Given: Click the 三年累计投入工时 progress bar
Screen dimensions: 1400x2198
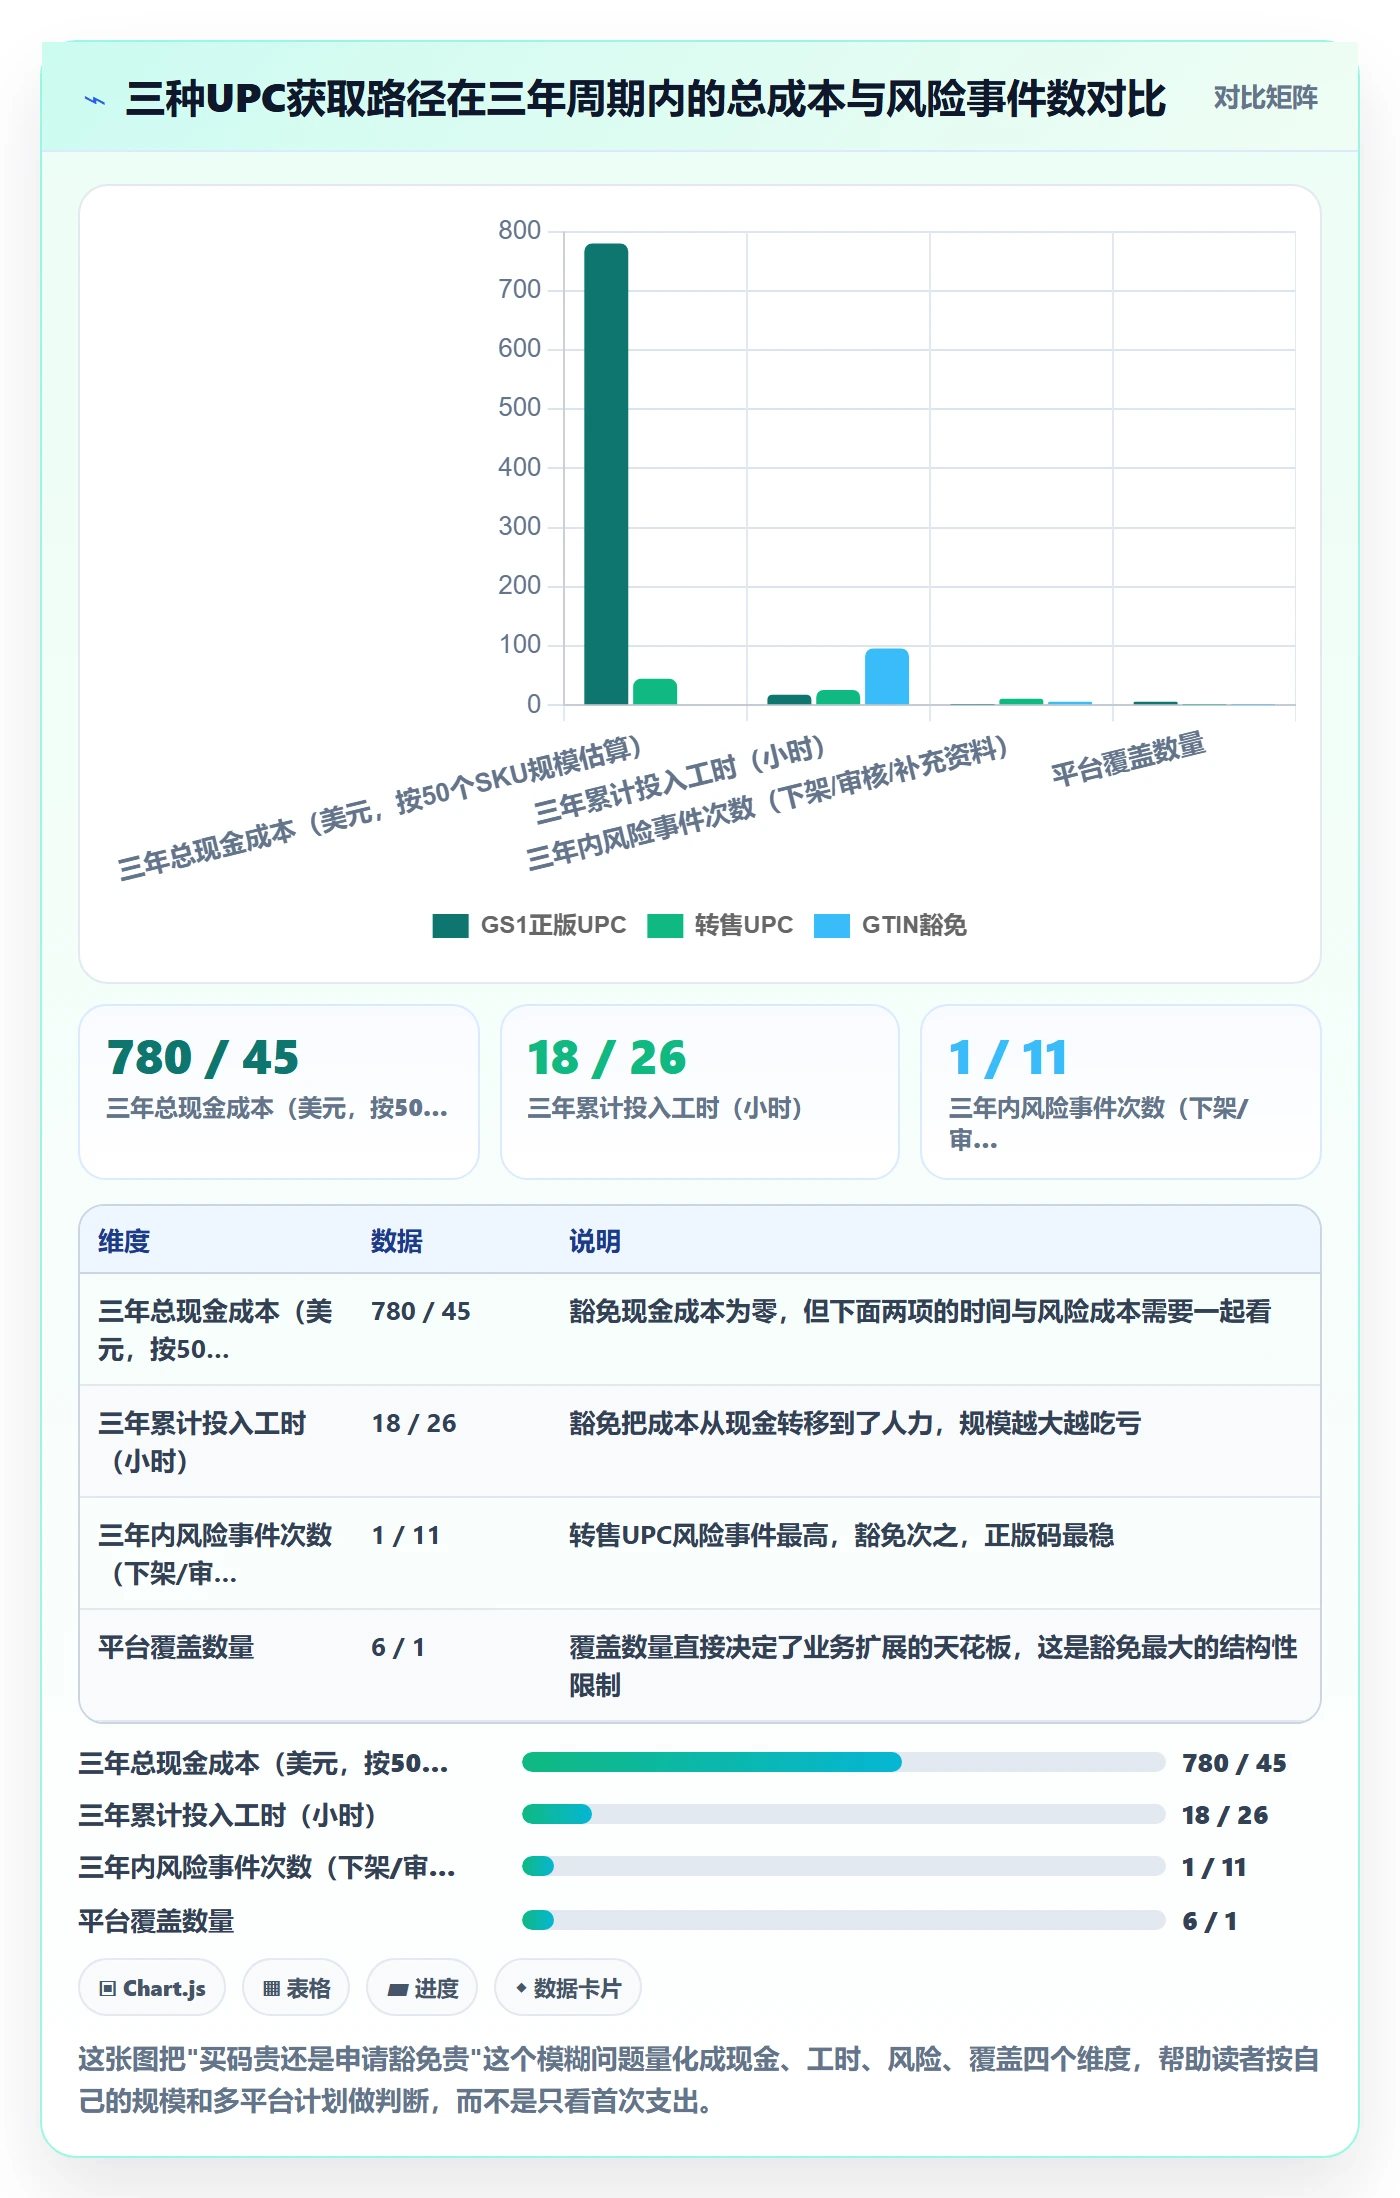Looking at the screenshot, I should 843,1814.
